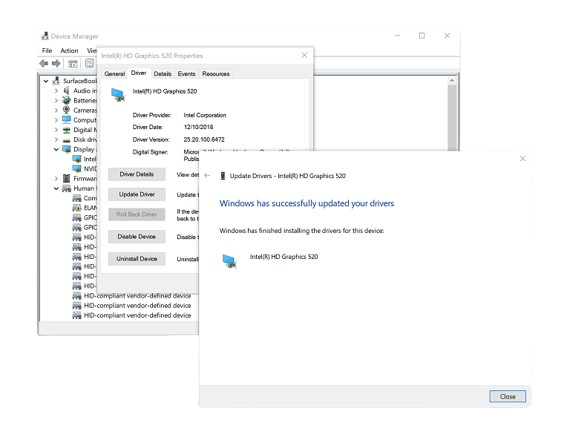The image size is (564, 443).
Task: Select the Firmware category icon
Action: [67, 178]
